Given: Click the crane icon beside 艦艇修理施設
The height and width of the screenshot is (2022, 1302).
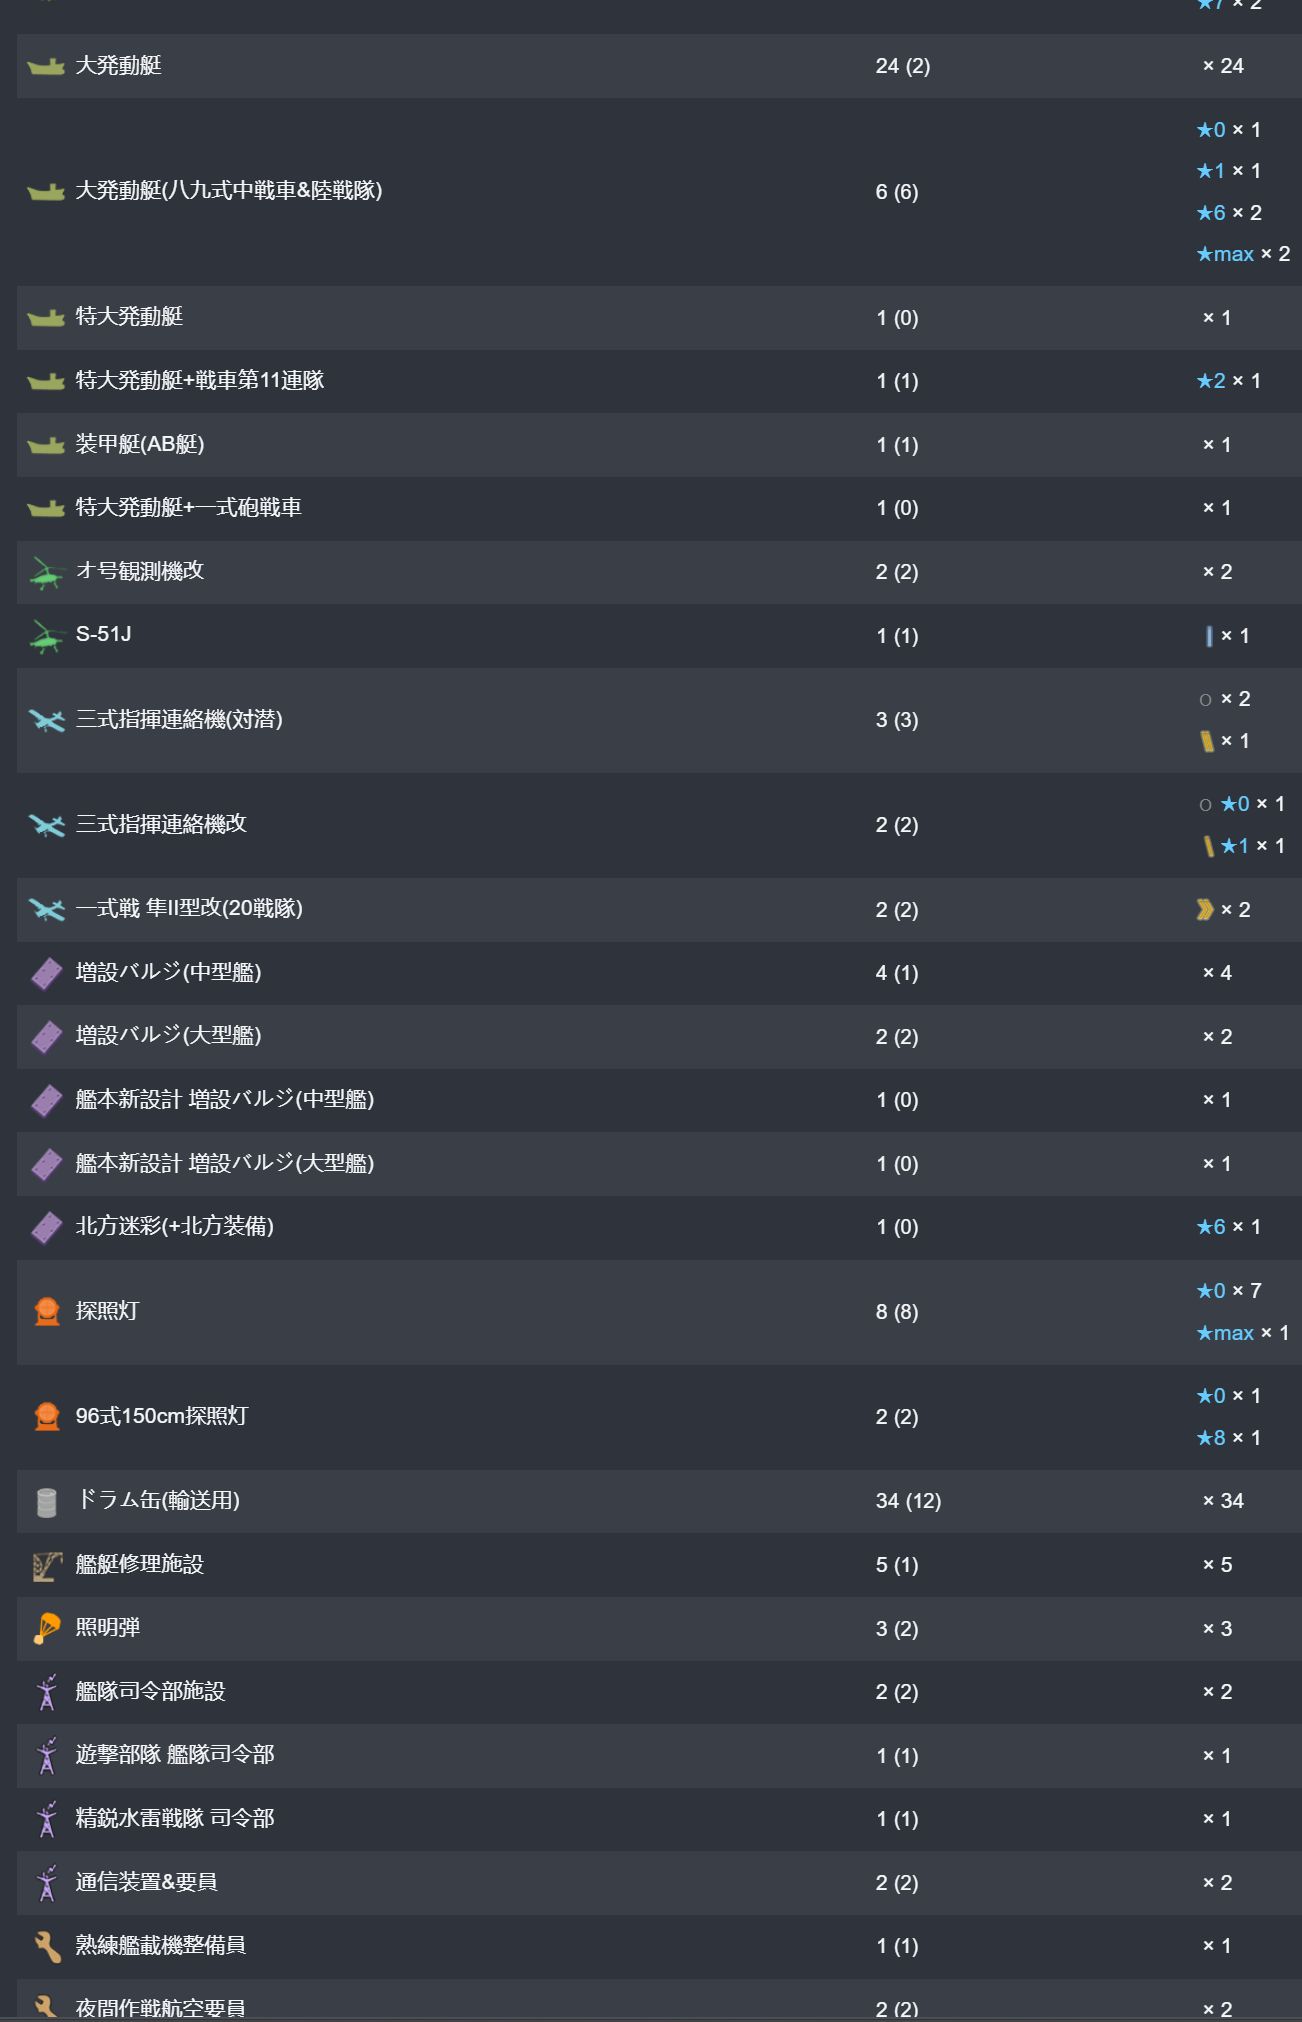Looking at the screenshot, I should click(x=46, y=1565).
